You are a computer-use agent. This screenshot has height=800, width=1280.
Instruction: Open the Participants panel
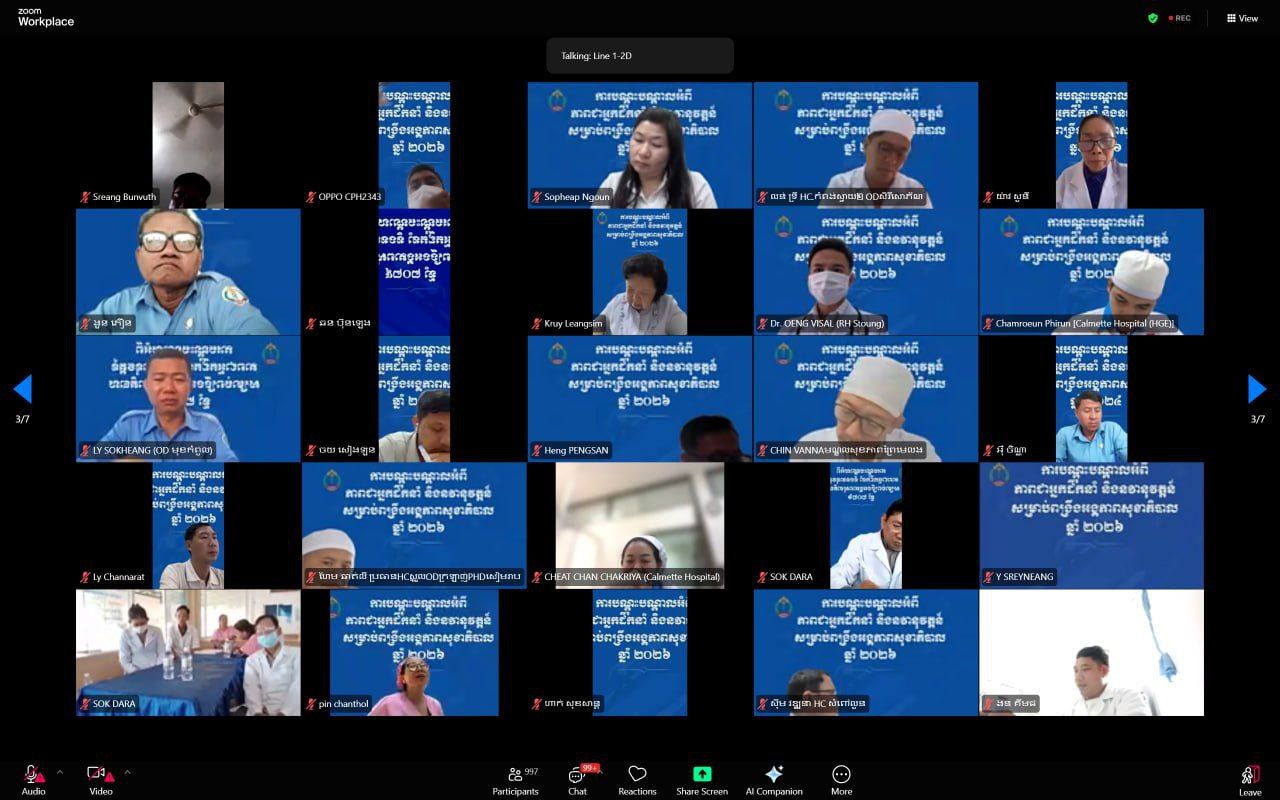point(515,779)
